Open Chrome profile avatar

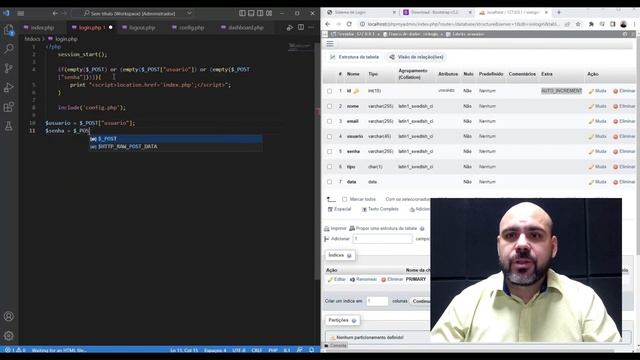[623, 24]
